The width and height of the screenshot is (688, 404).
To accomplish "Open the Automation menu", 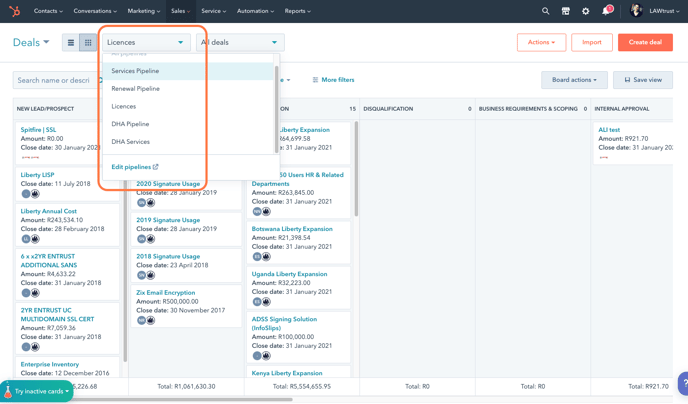I will coord(255,11).
